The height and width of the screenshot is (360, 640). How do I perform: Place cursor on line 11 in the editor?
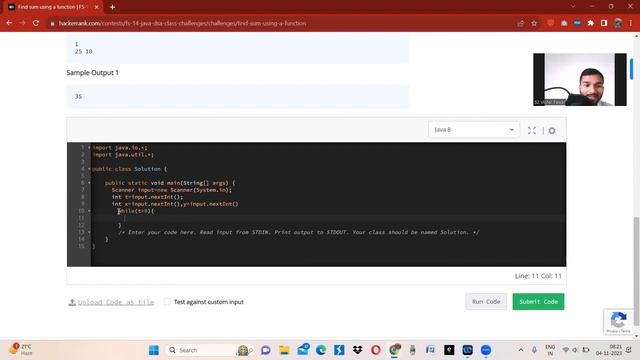click(x=328, y=218)
